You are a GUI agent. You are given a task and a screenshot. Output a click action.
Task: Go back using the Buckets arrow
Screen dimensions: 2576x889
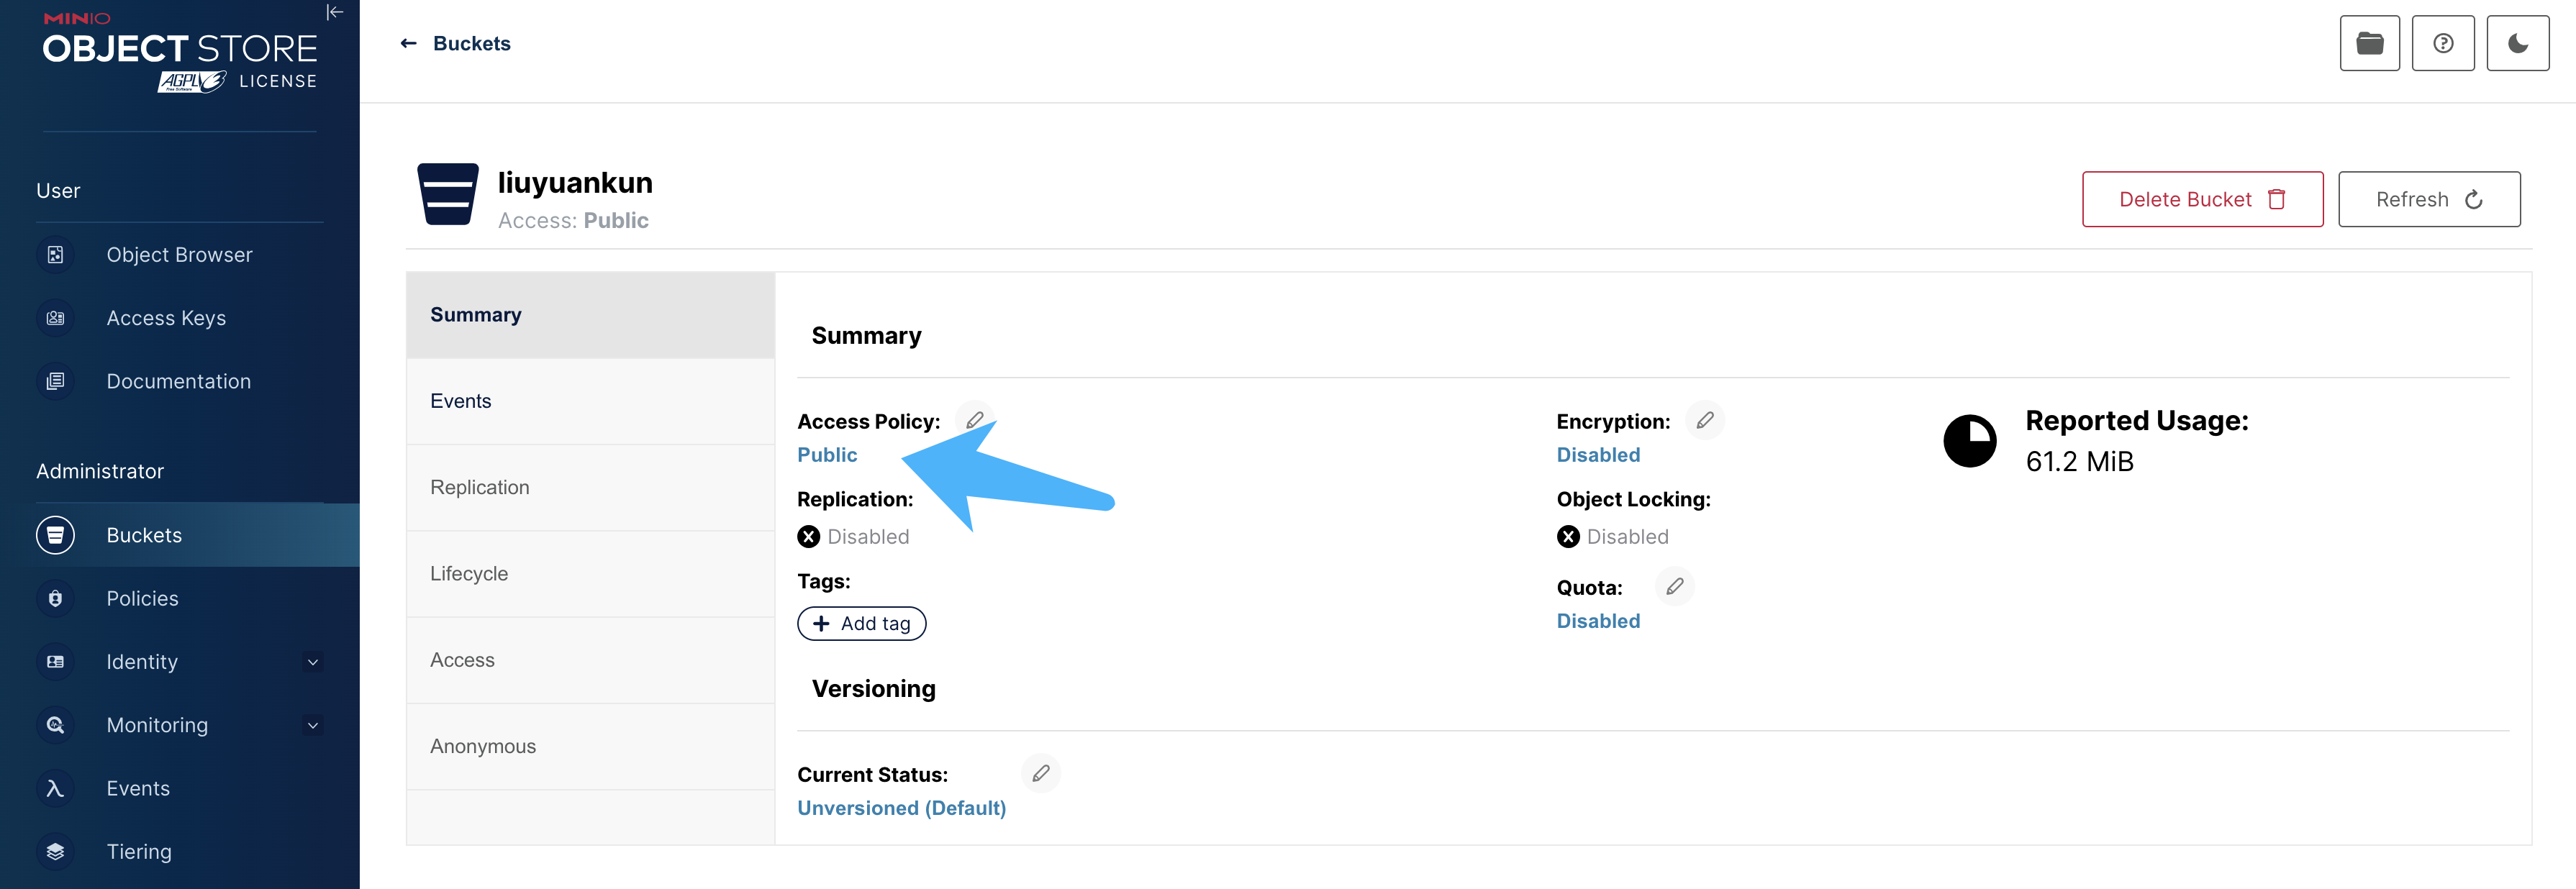(408, 43)
